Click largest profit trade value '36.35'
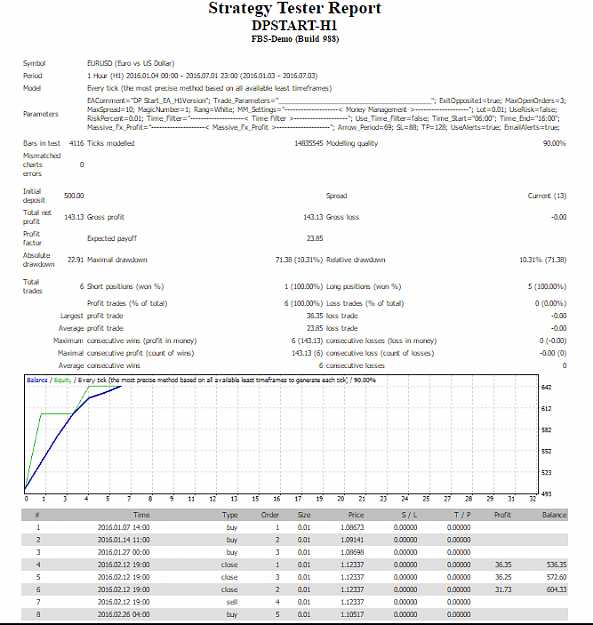The image size is (593, 625). pos(315,316)
